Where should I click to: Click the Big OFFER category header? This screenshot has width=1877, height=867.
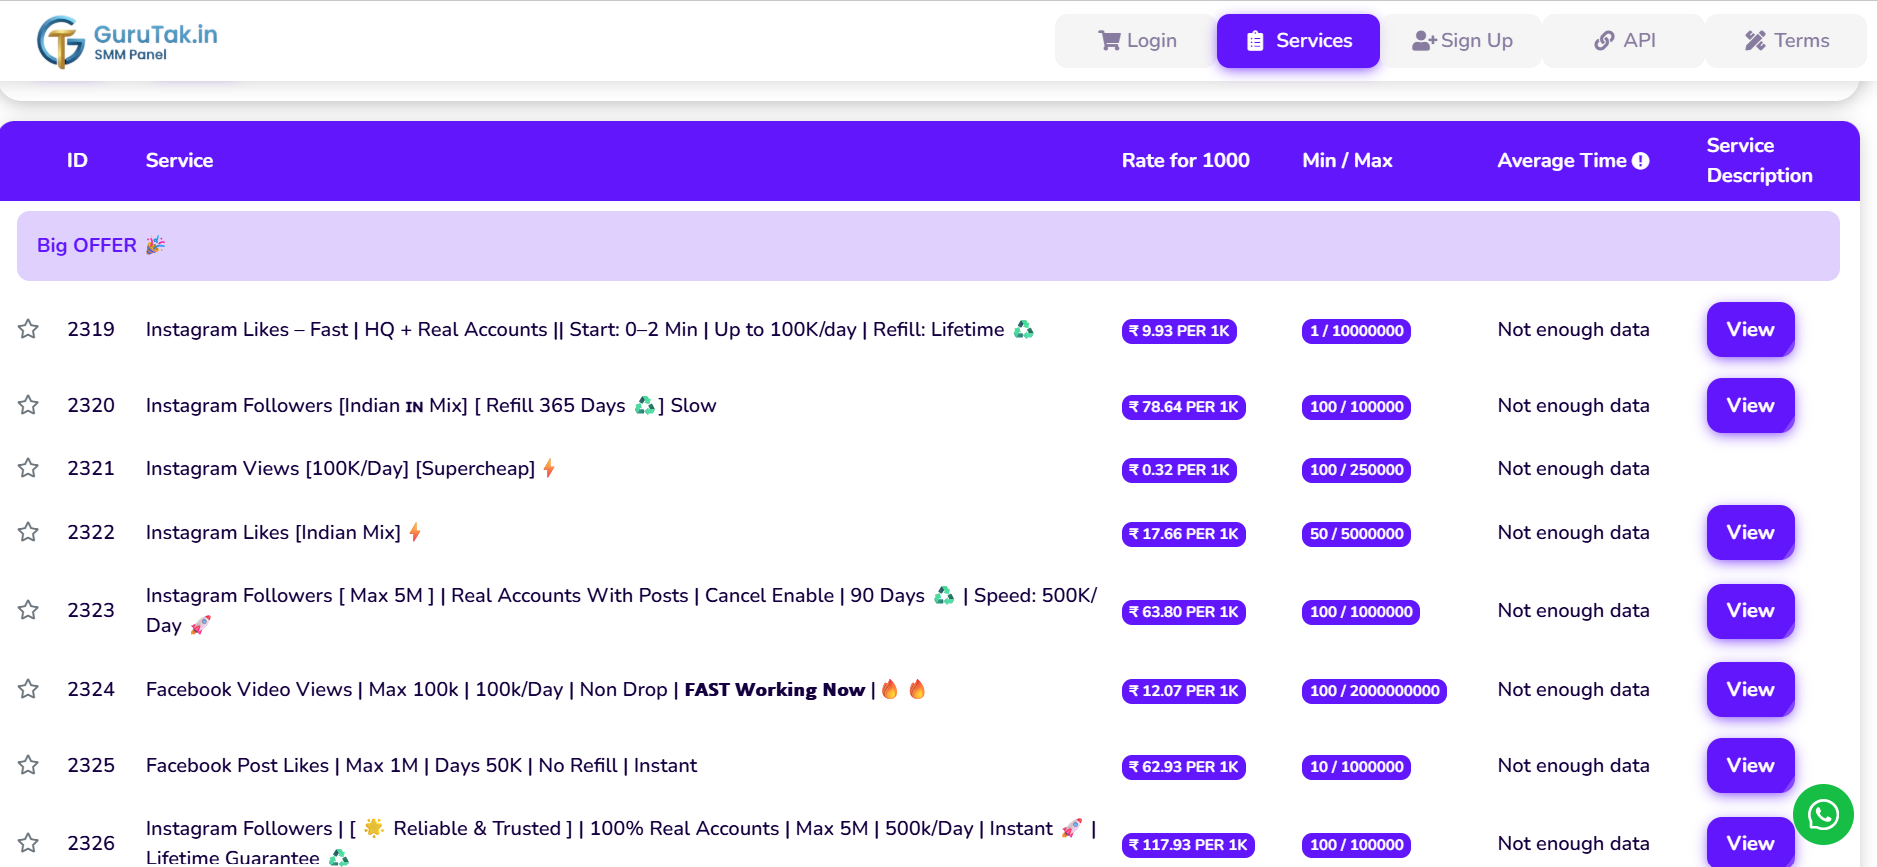928,246
